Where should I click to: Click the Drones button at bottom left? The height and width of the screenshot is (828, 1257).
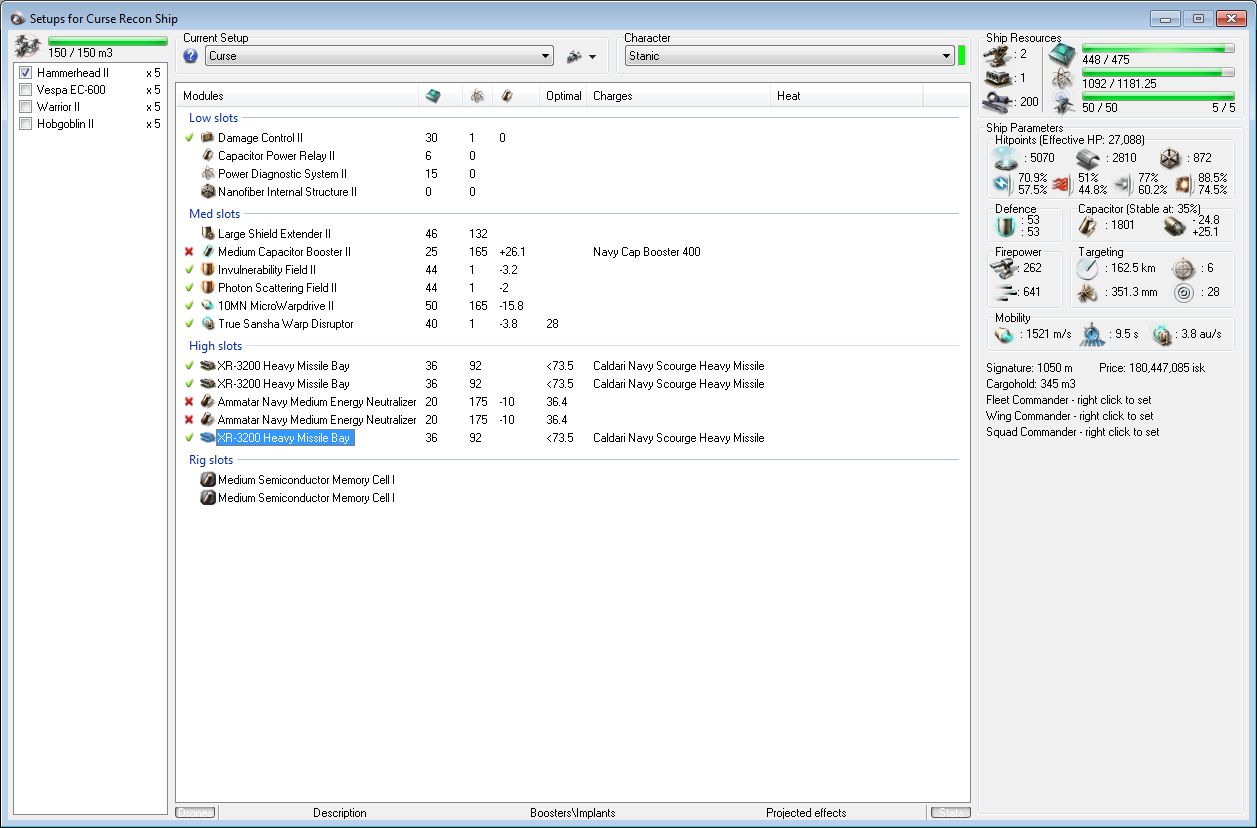196,813
